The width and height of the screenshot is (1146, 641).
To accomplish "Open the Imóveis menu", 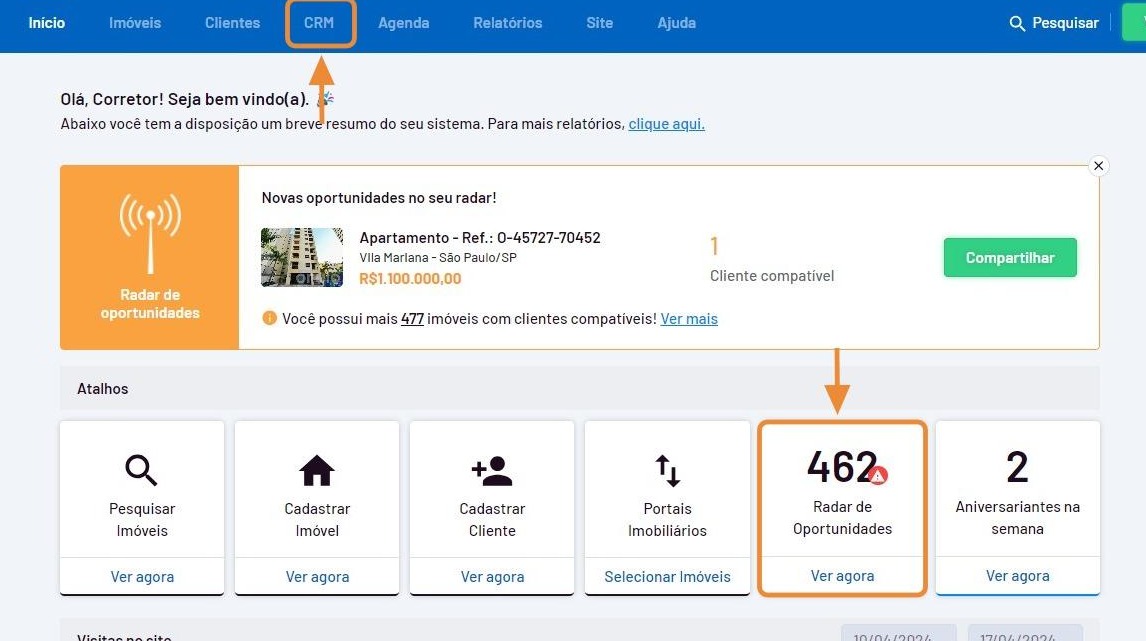I will coord(135,23).
